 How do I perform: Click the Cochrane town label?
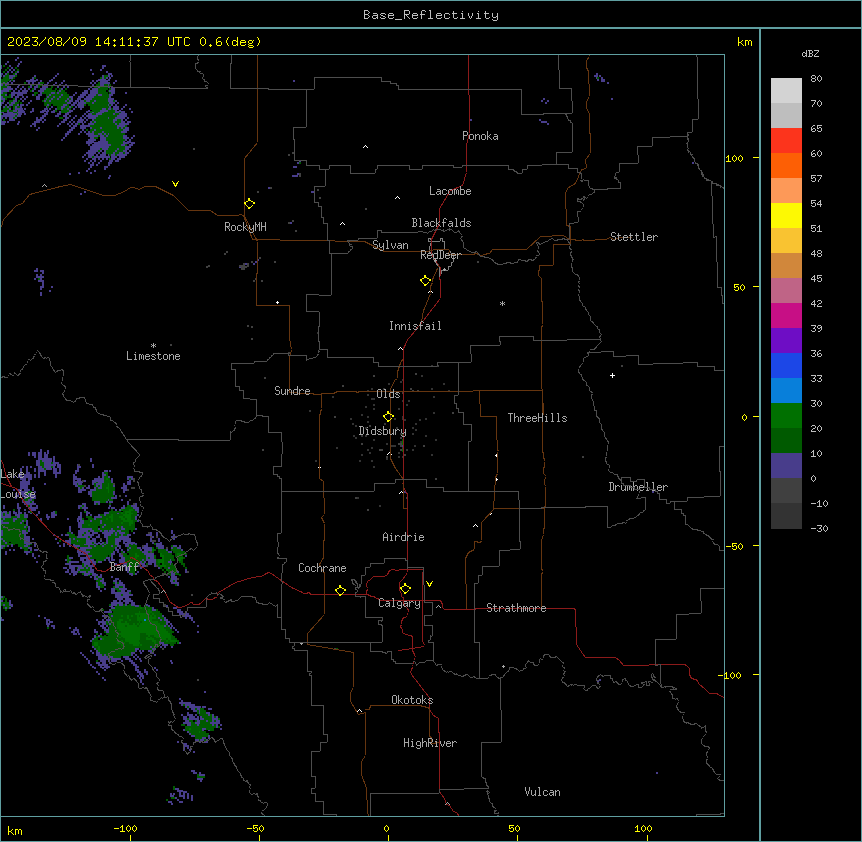click(322, 568)
